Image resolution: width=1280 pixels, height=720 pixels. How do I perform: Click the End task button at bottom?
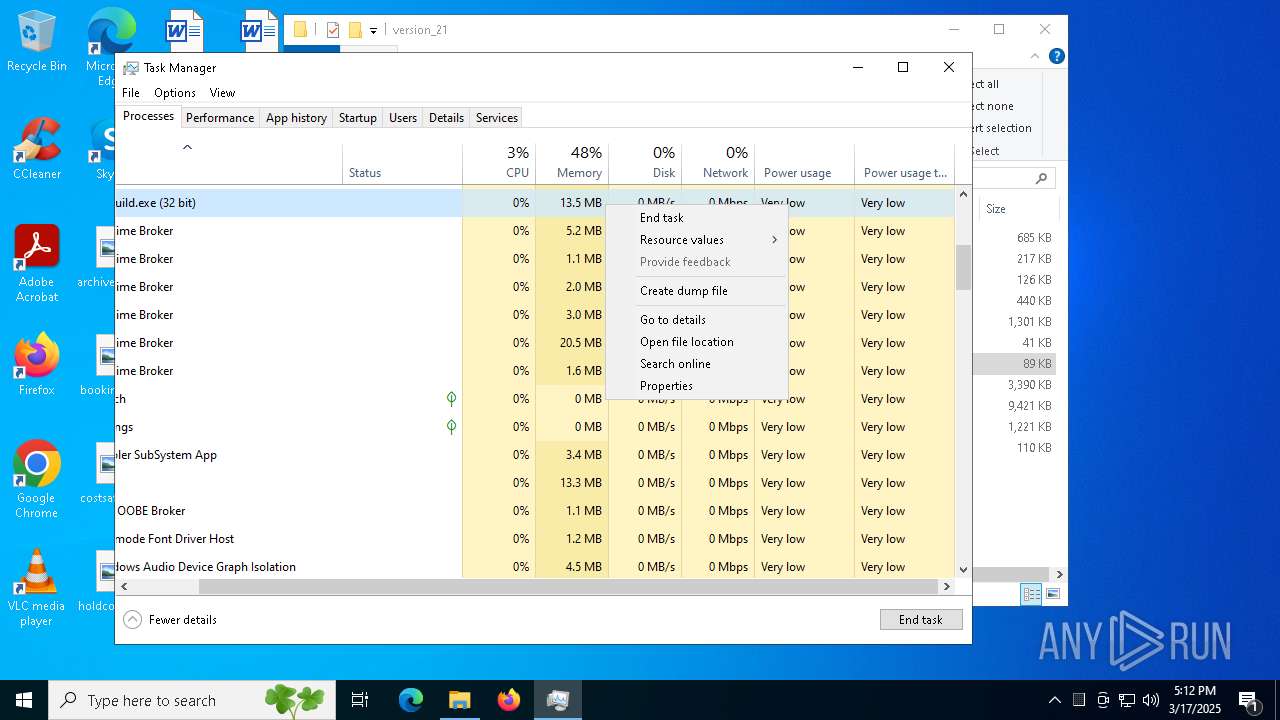coord(921,620)
